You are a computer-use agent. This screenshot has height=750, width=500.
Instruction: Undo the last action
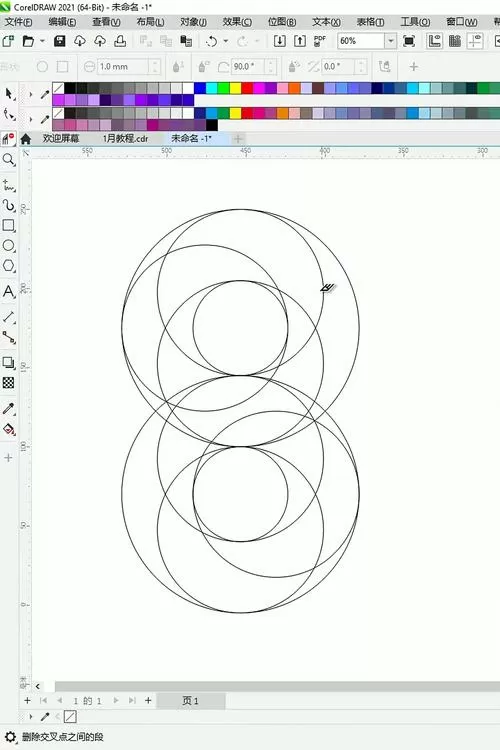pyautogui.click(x=211, y=41)
